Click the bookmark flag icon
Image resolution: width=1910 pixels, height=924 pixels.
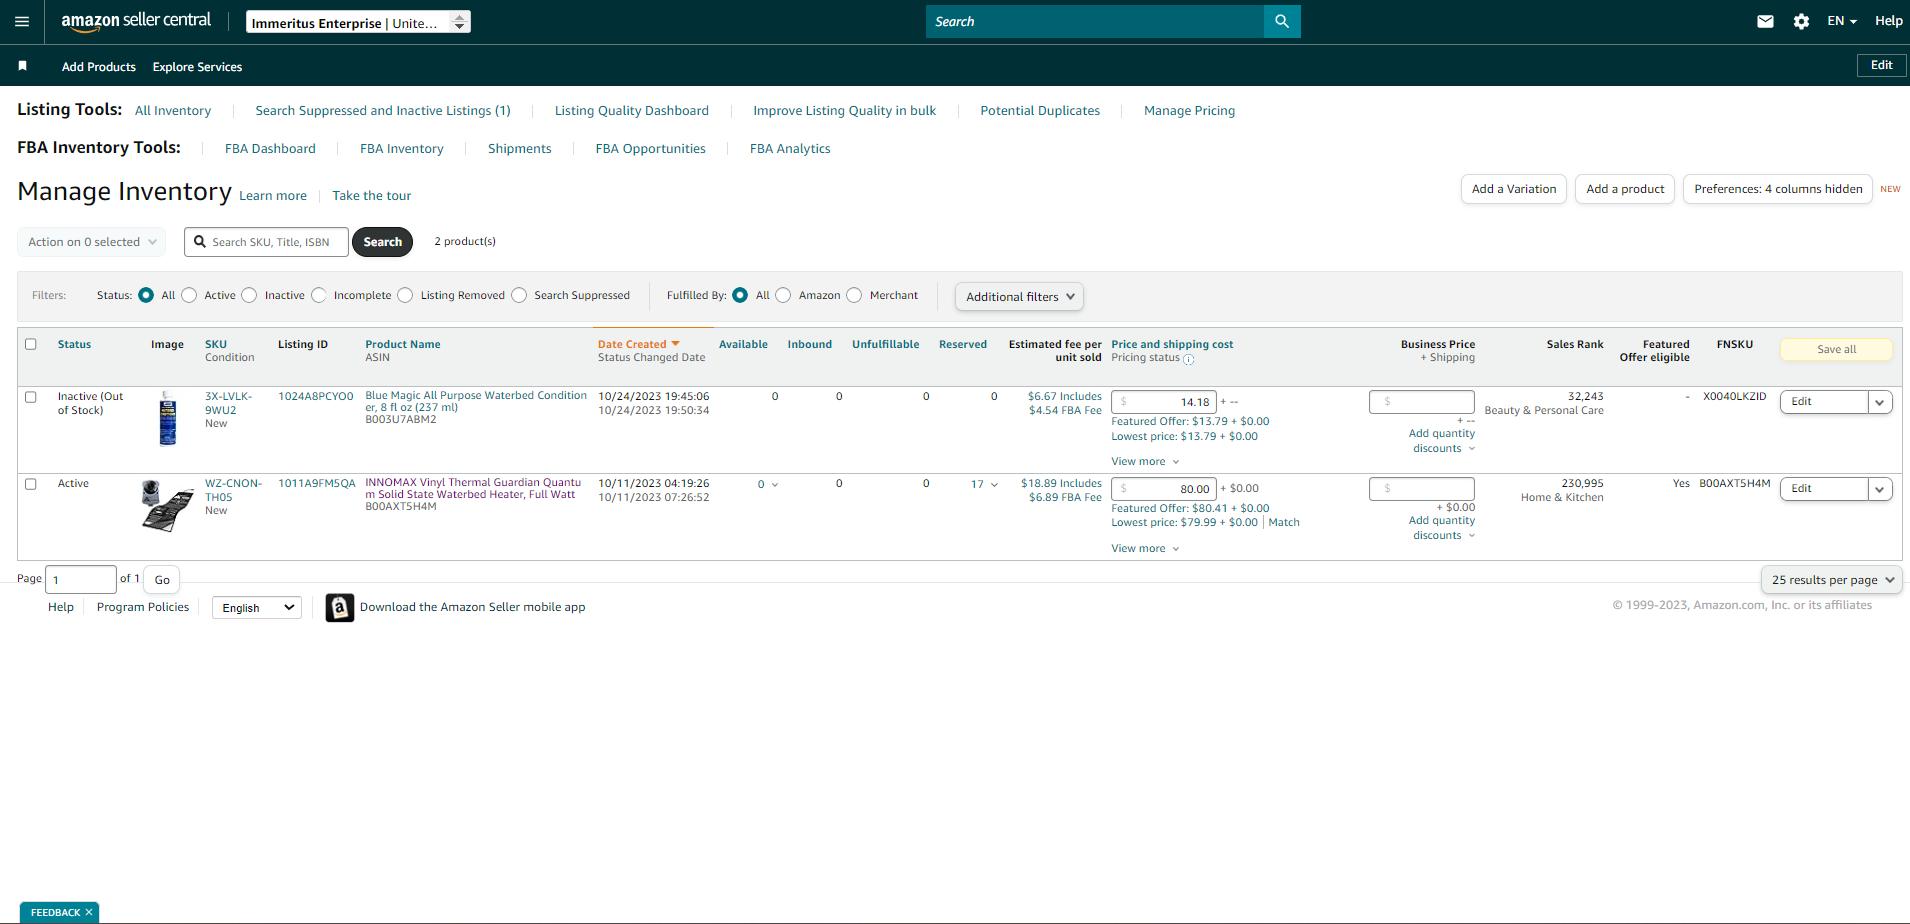[x=22, y=66]
